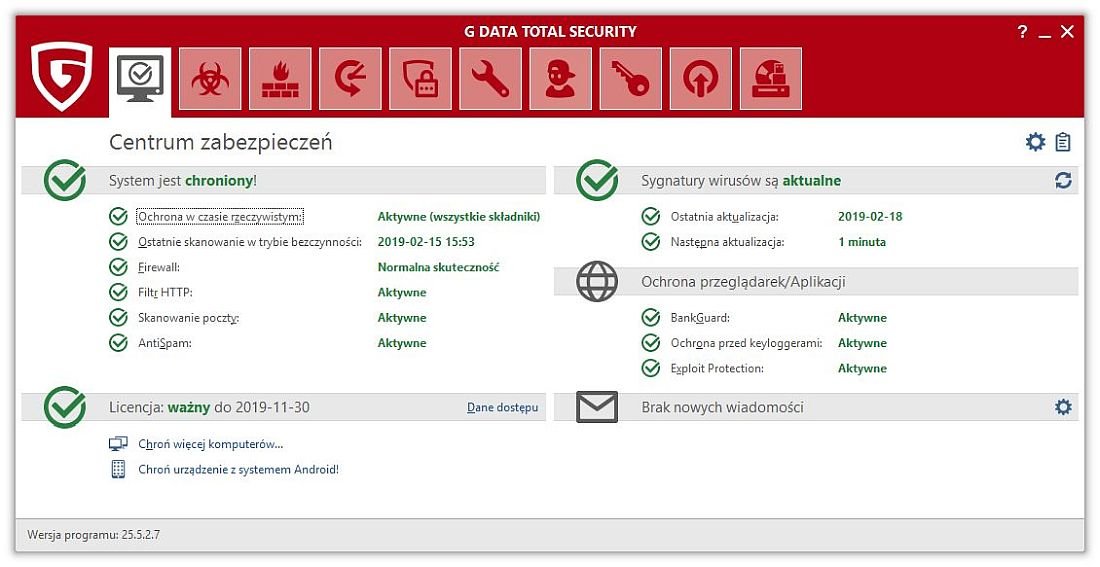Open the Skanowanie poczty entry
Image resolution: width=1100 pixels, height=567 pixels.
(189, 318)
